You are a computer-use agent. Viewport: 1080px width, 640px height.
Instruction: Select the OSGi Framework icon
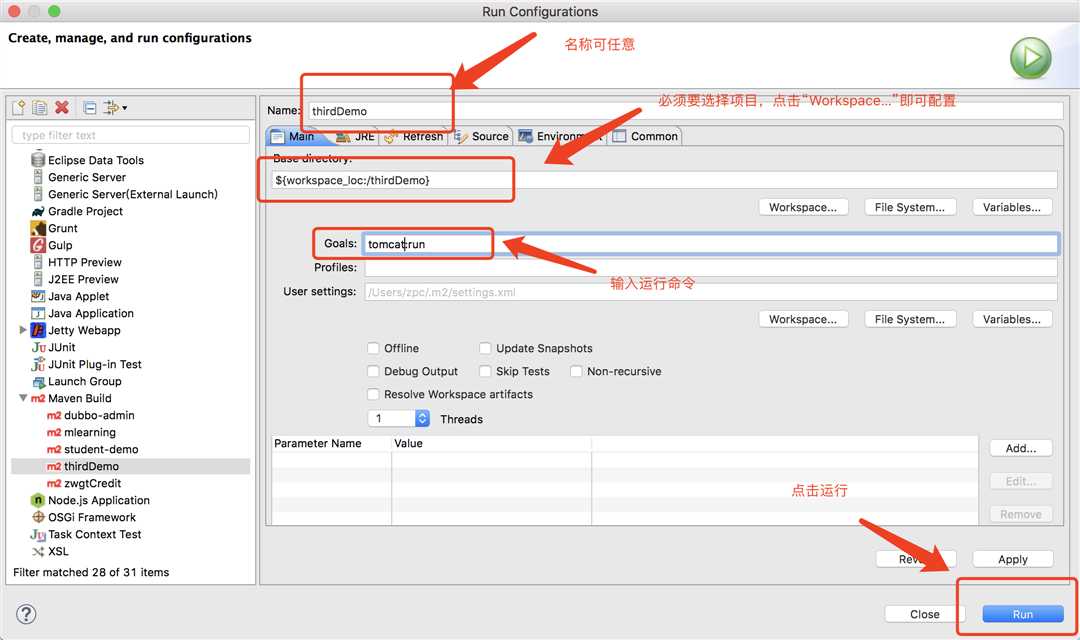point(39,517)
